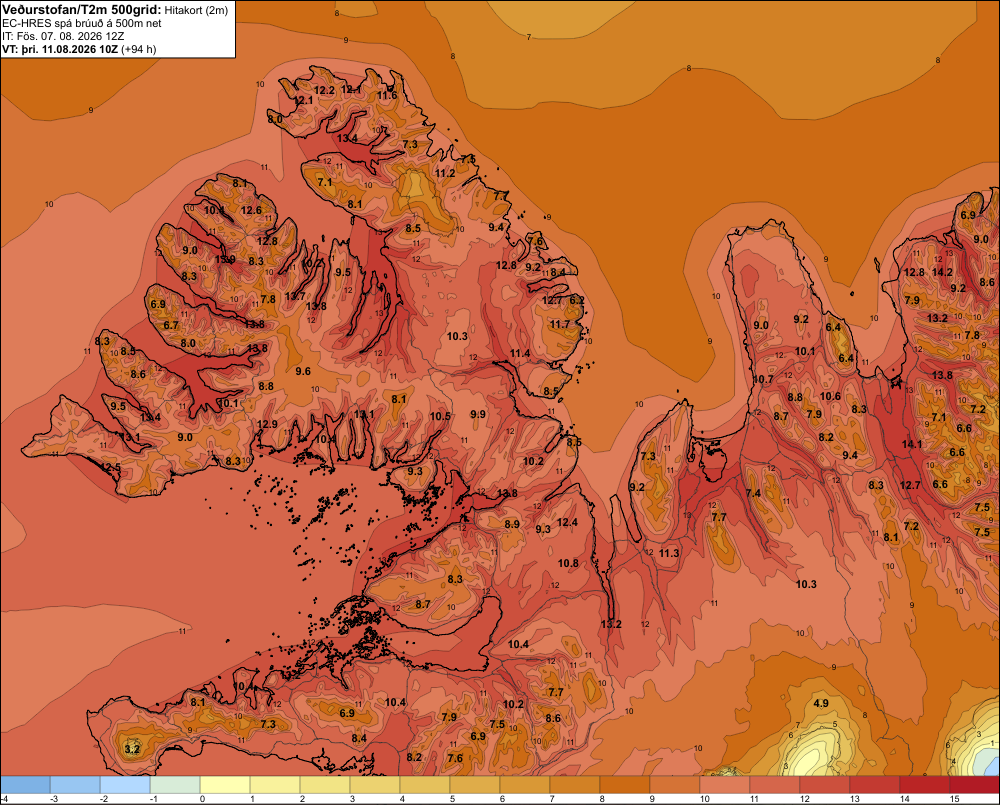Viewport: 1000px width, 805px height.
Task: Click the '(+94 h)' forecast offset text
Action: [138, 49]
